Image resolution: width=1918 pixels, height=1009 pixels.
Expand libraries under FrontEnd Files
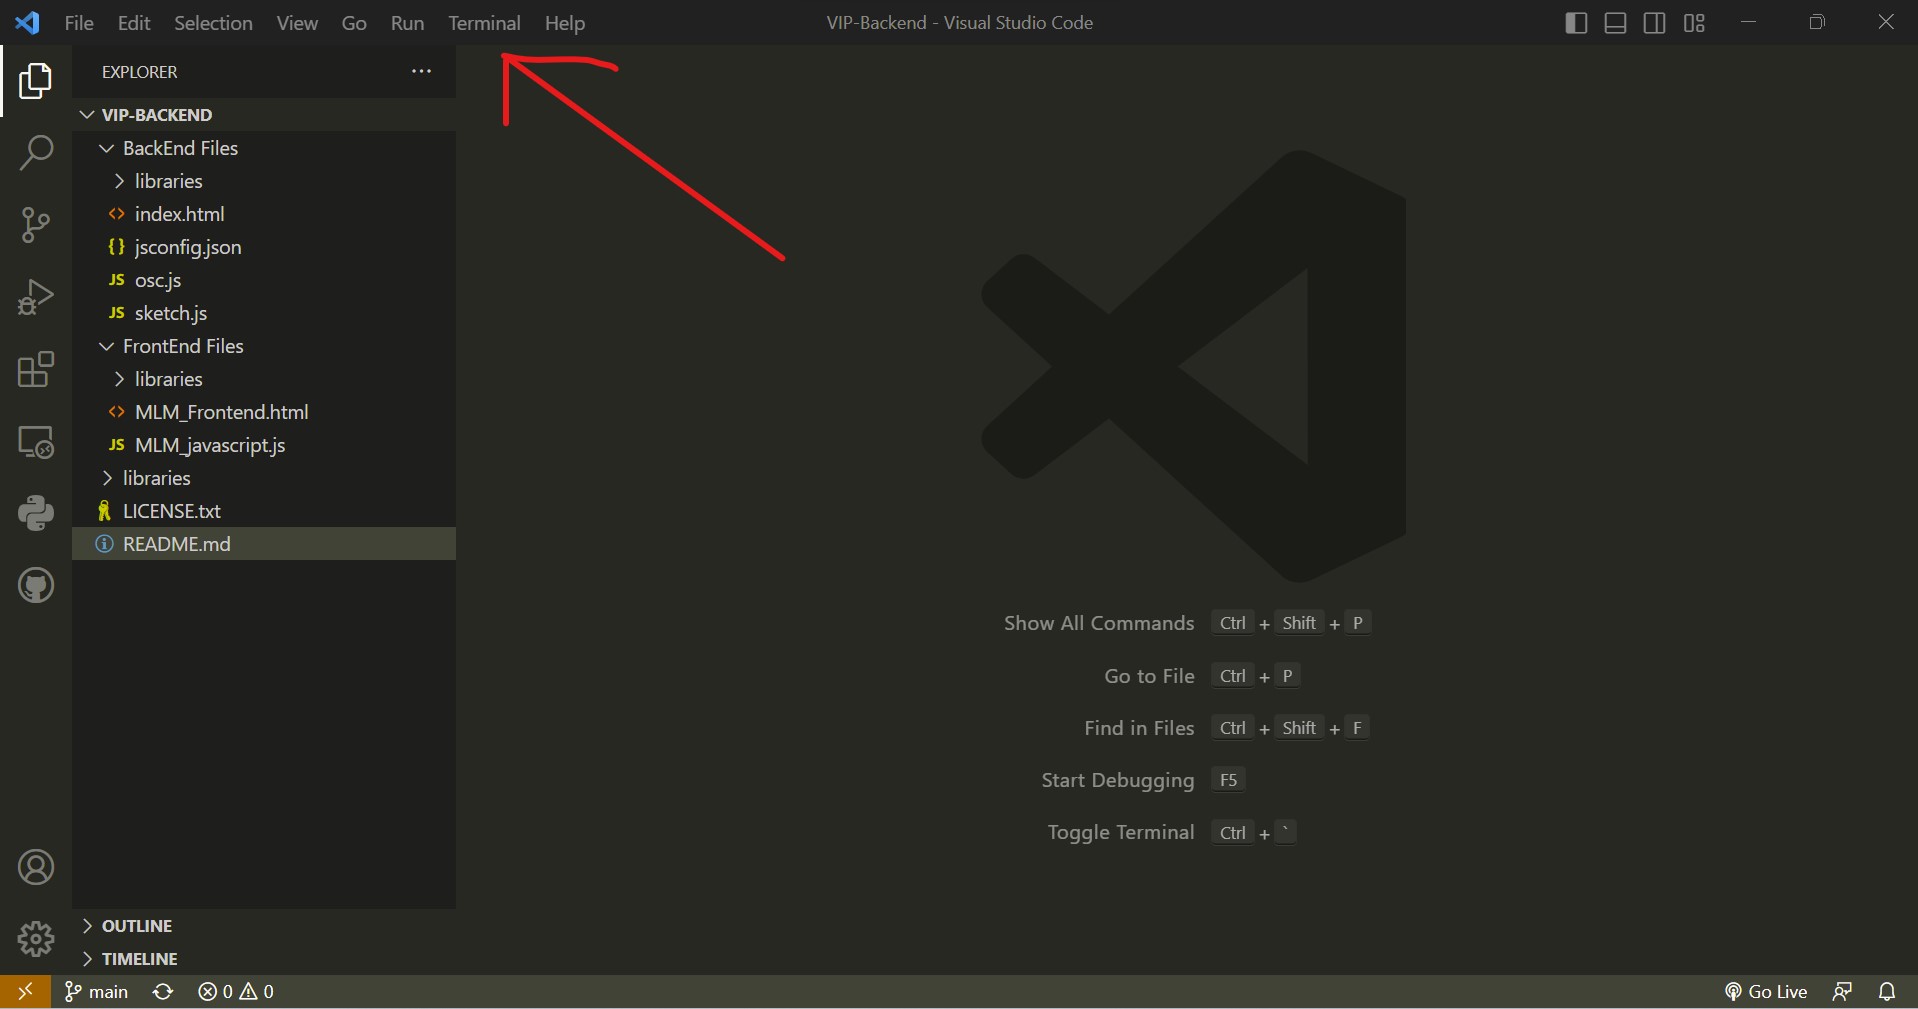pyautogui.click(x=264, y=379)
